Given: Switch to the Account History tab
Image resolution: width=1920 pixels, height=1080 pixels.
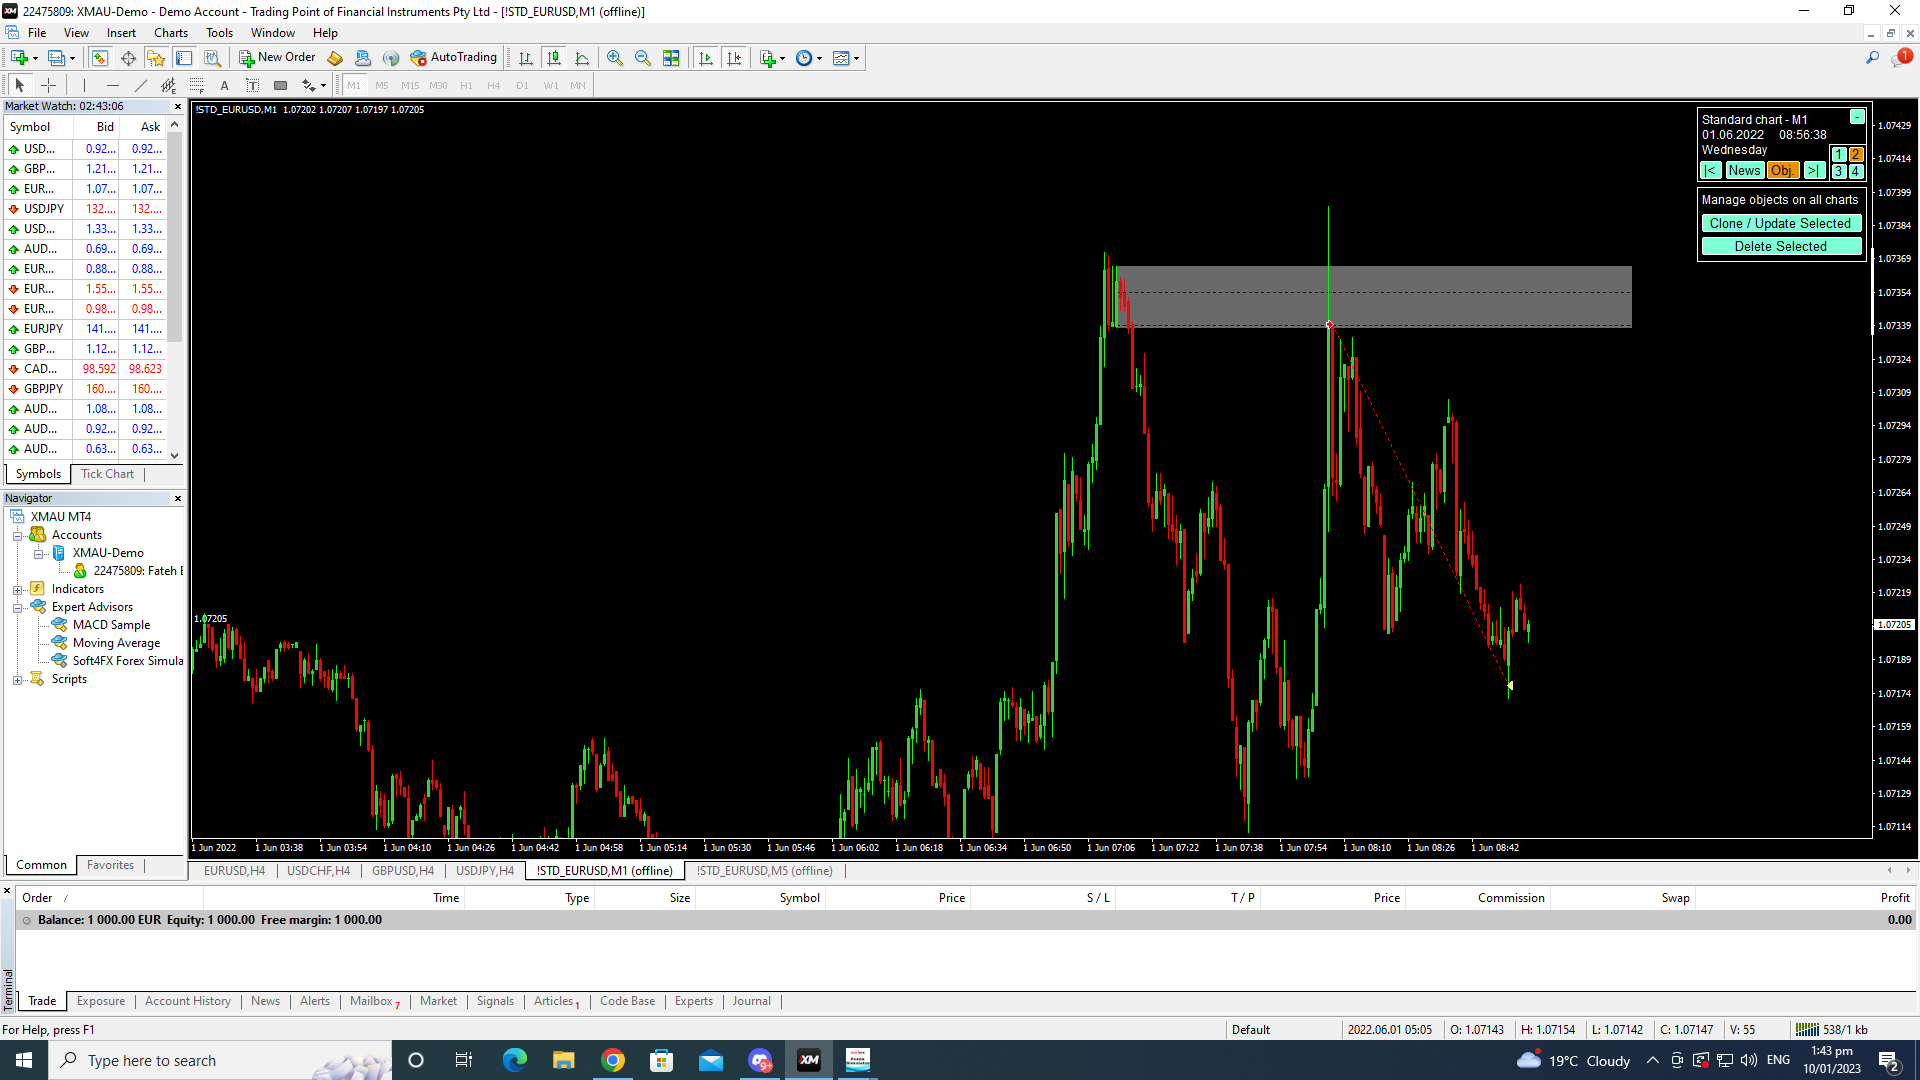Looking at the screenshot, I should coord(187,1001).
